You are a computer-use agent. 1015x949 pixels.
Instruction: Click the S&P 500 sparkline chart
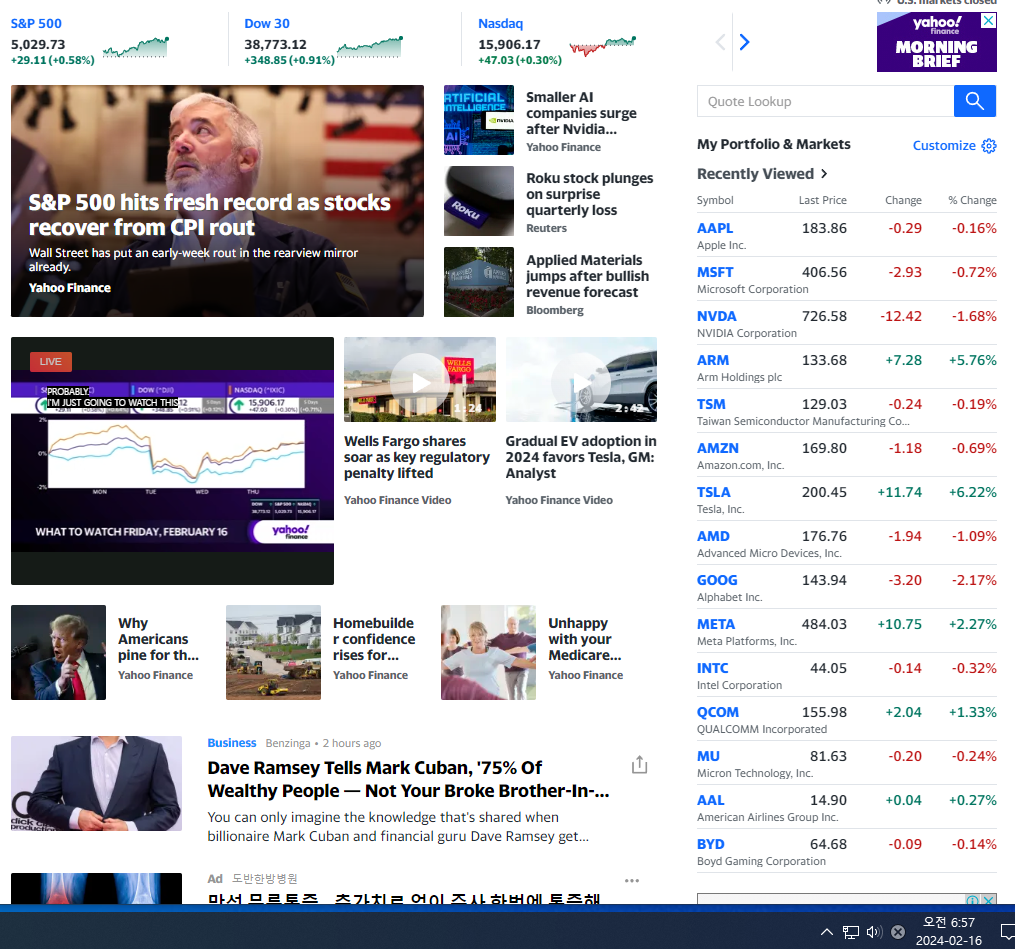[x=136, y=47]
